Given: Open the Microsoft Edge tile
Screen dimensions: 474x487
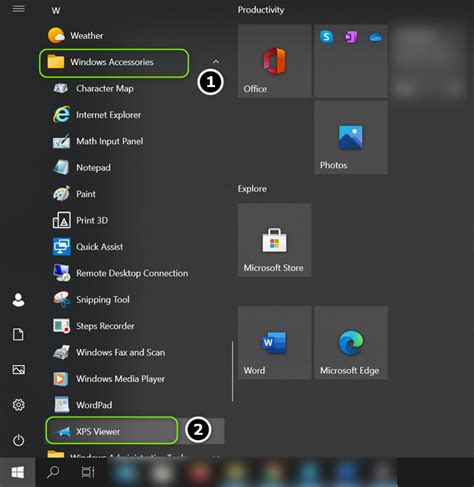Looking at the screenshot, I should [x=351, y=343].
